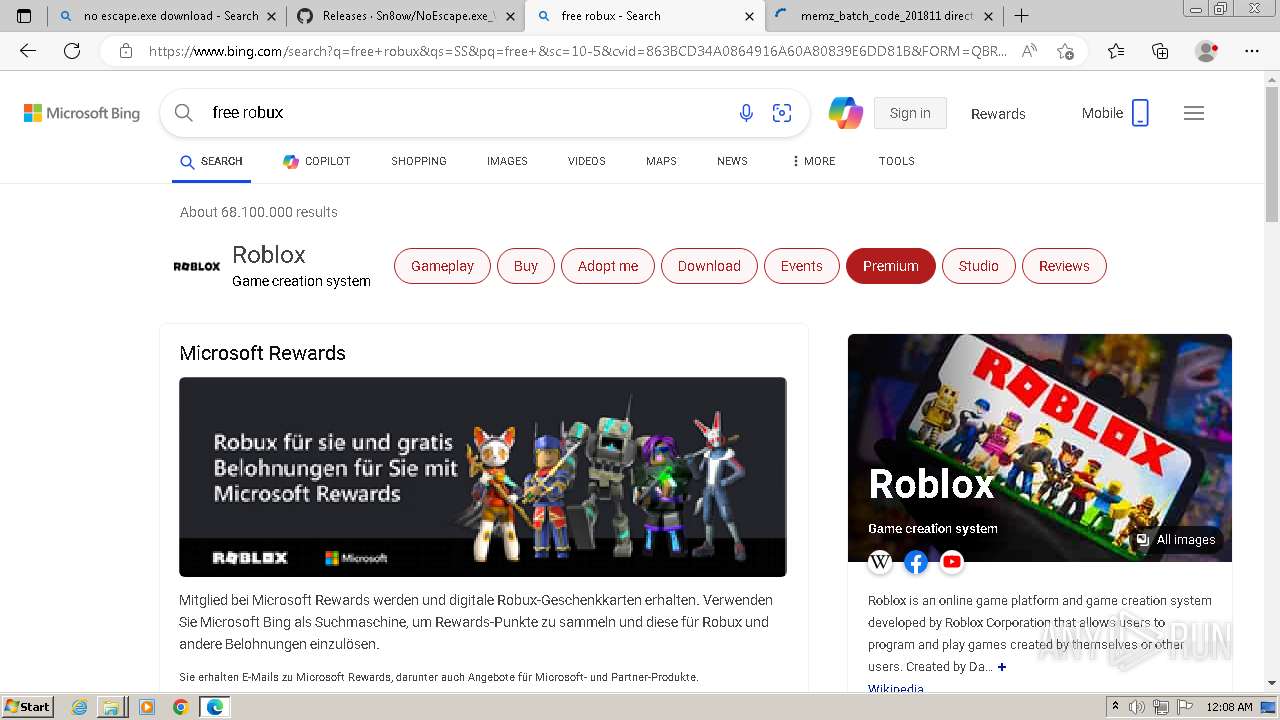Open the Wikipedia source link
This screenshot has height=720, width=1280.
[896, 689]
